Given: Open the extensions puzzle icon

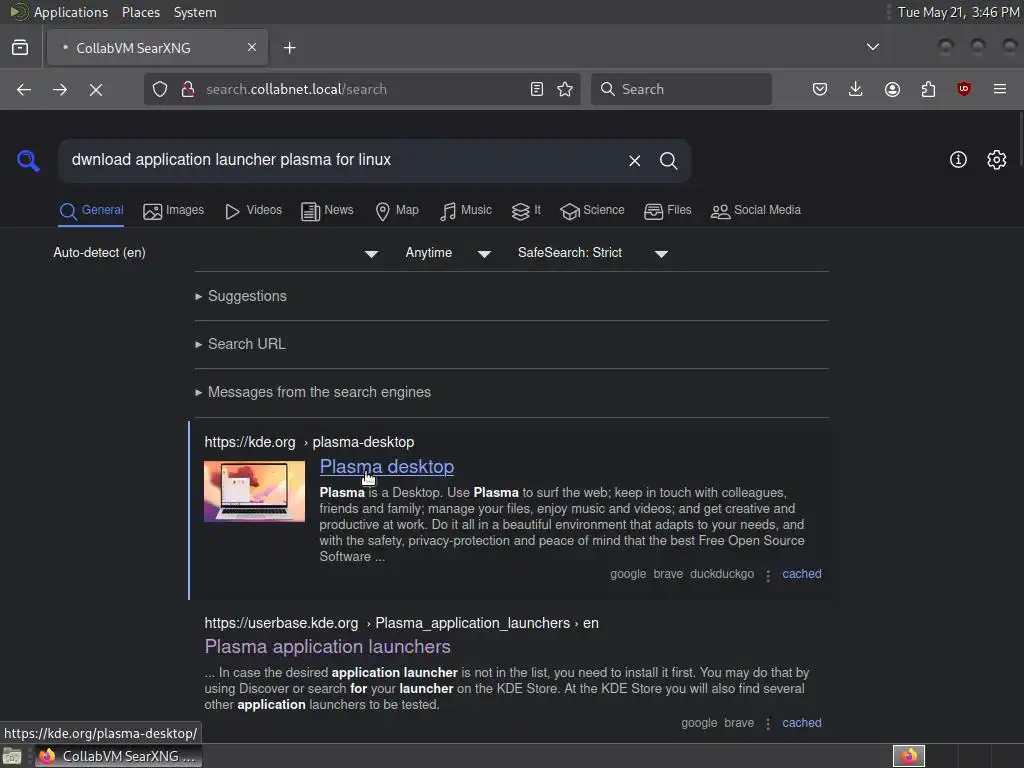Looking at the screenshot, I should (x=928, y=89).
